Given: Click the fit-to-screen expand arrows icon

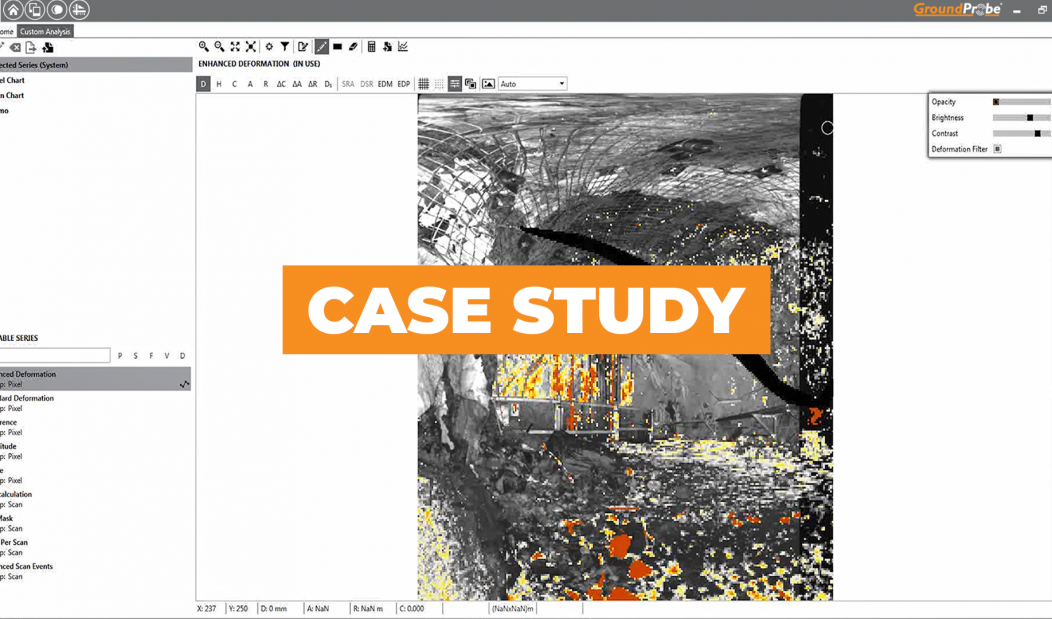Looking at the screenshot, I should (235, 47).
